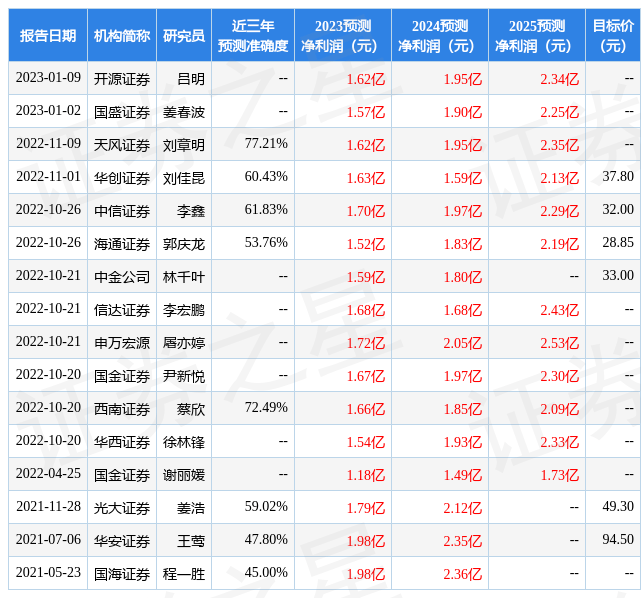
Task: Click the 国海证券 institution name
Action: [121, 574]
